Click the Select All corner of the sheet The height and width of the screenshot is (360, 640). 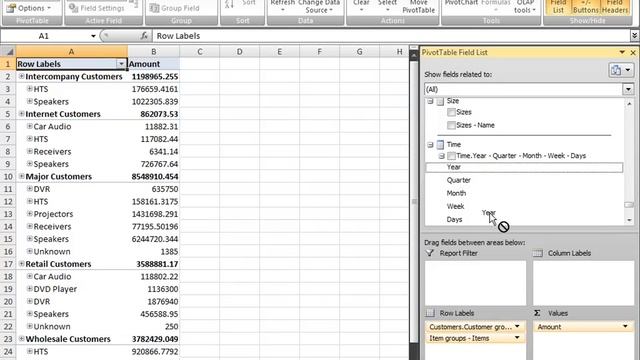(x=8, y=52)
